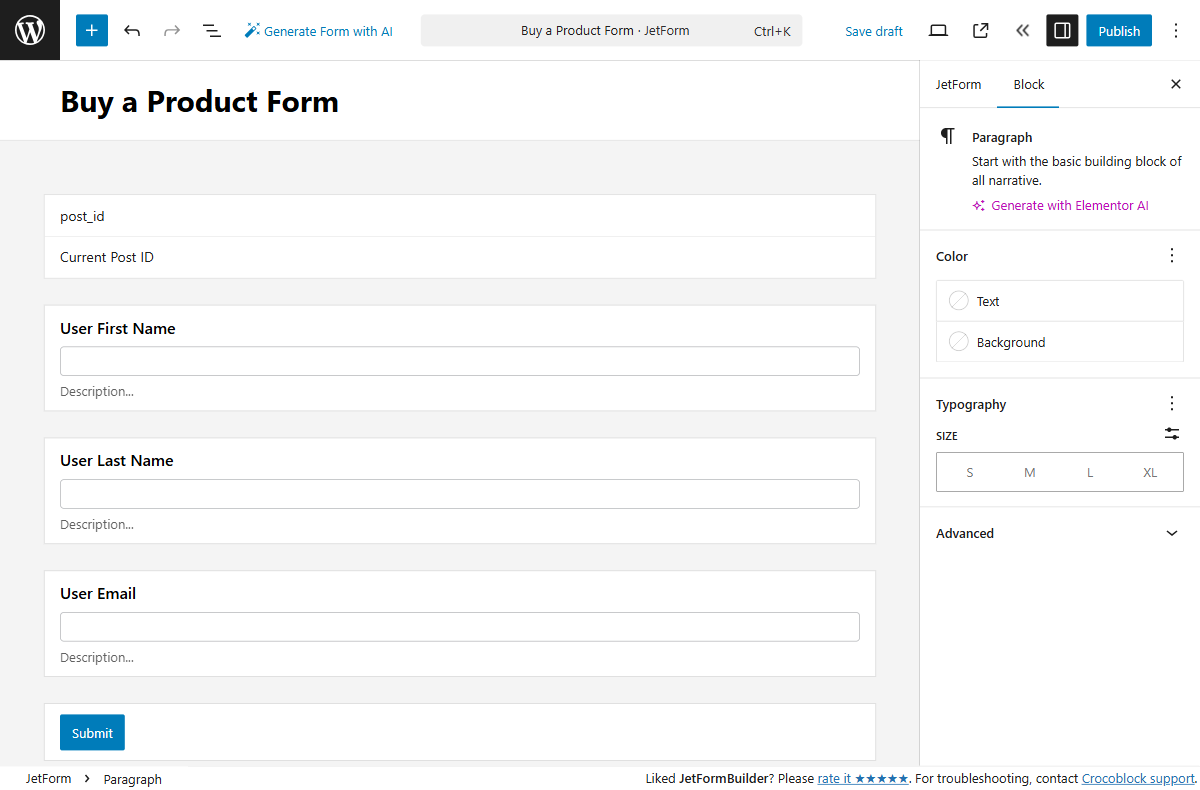Toggle the settings sidebar panel
Screen dimensions: 1200x790
click(1062, 31)
